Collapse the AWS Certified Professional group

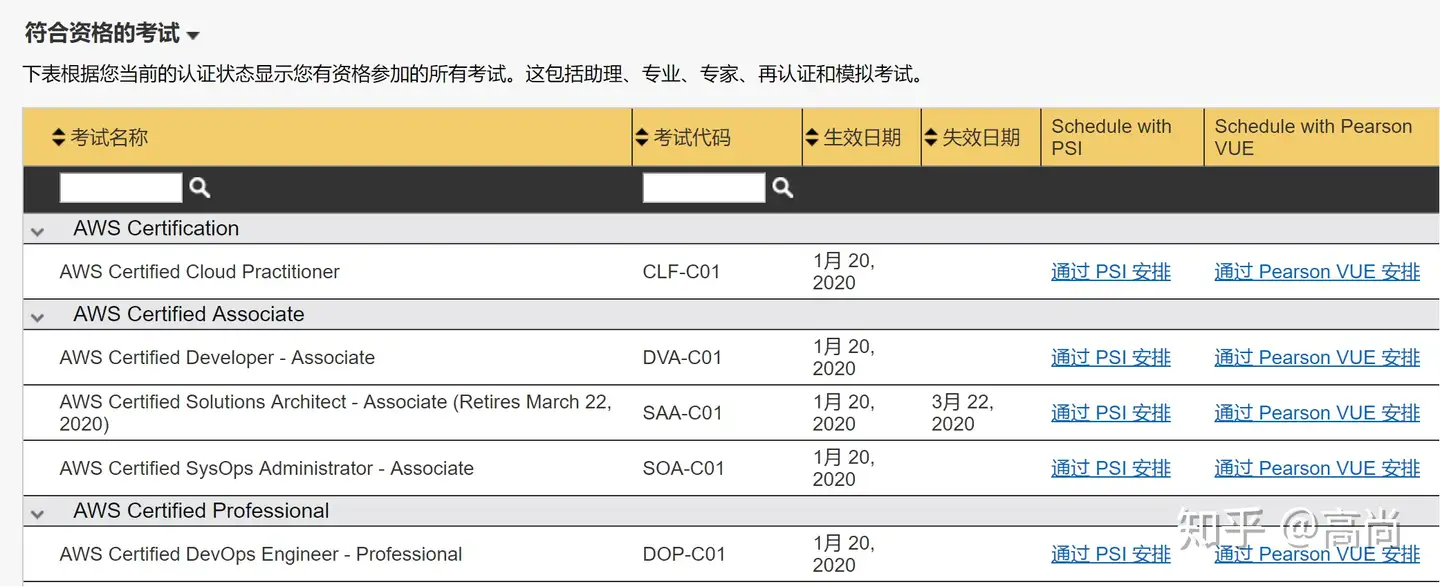(x=38, y=514)
